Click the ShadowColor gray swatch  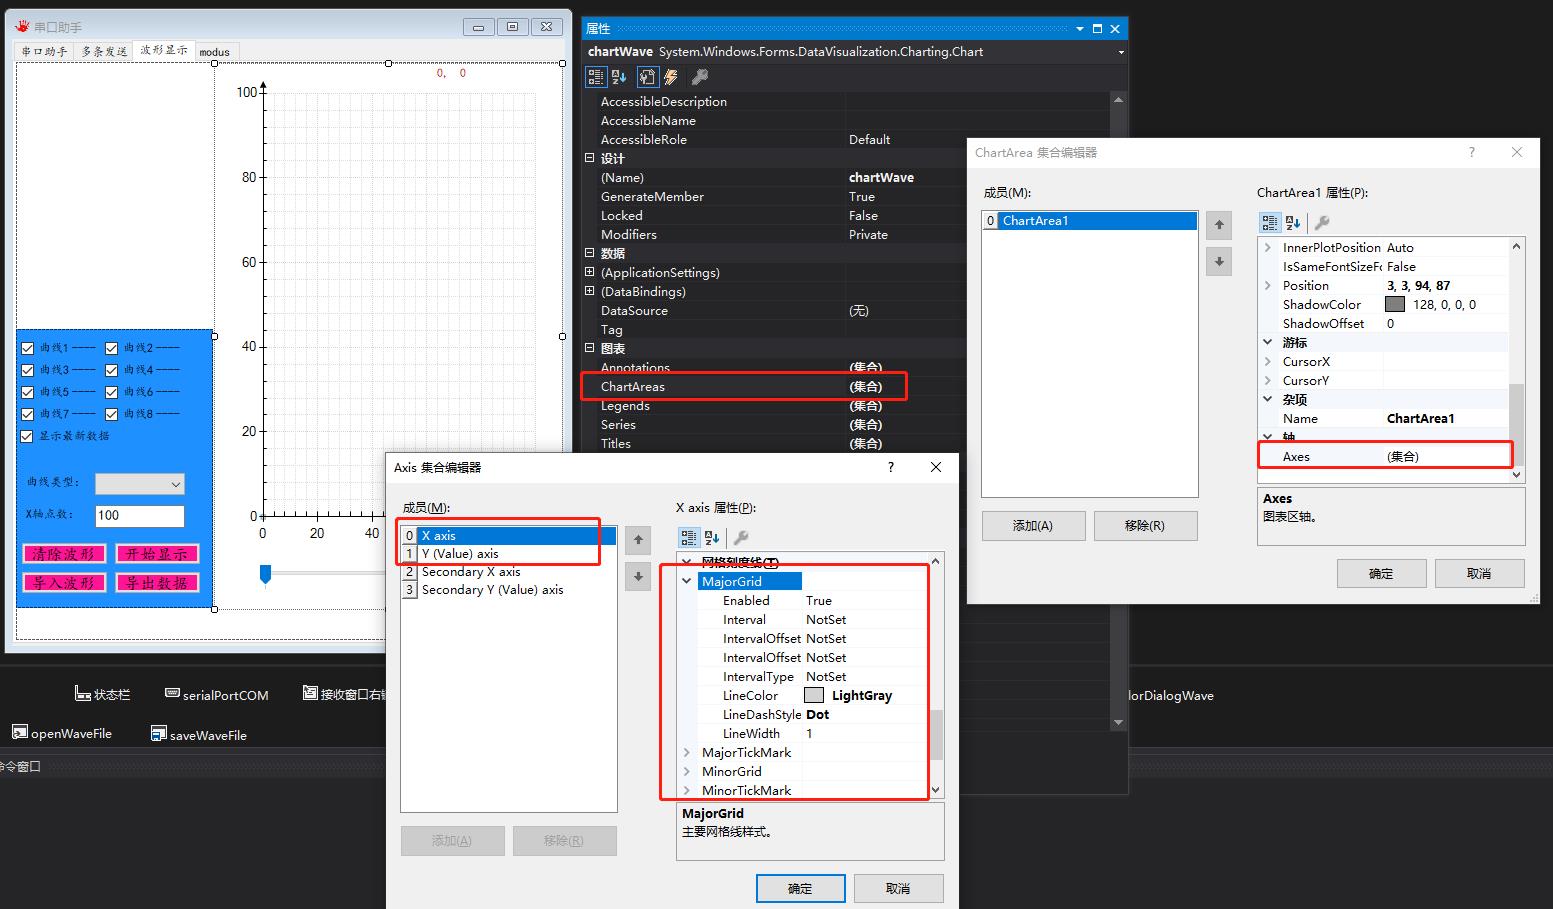click(x=1395, y=304)
